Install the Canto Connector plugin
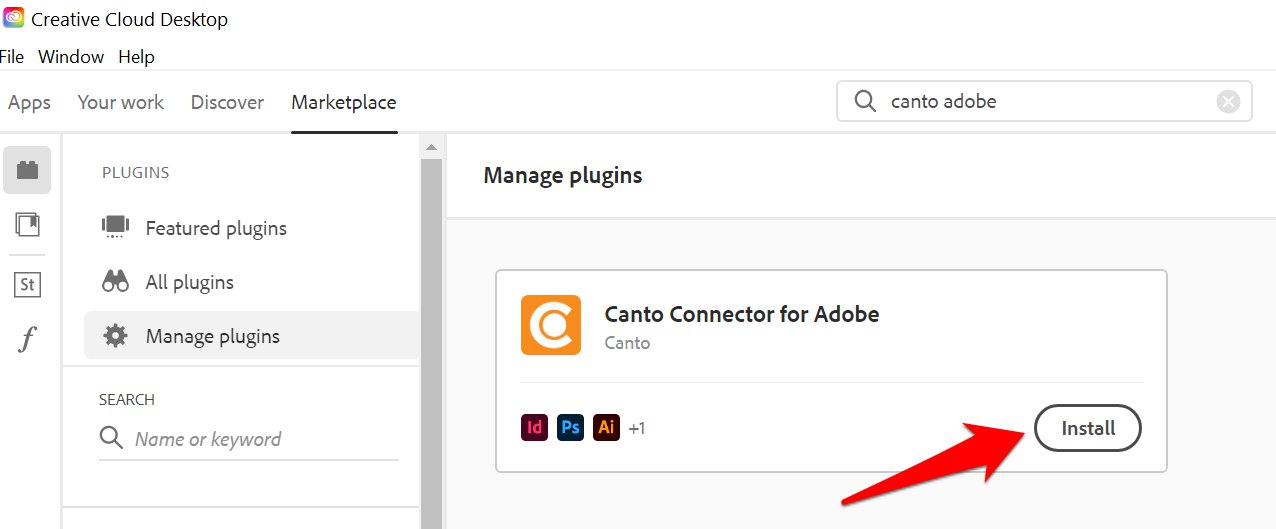This screenshot has height=529, width=1276. click(x=1087, y=428)
